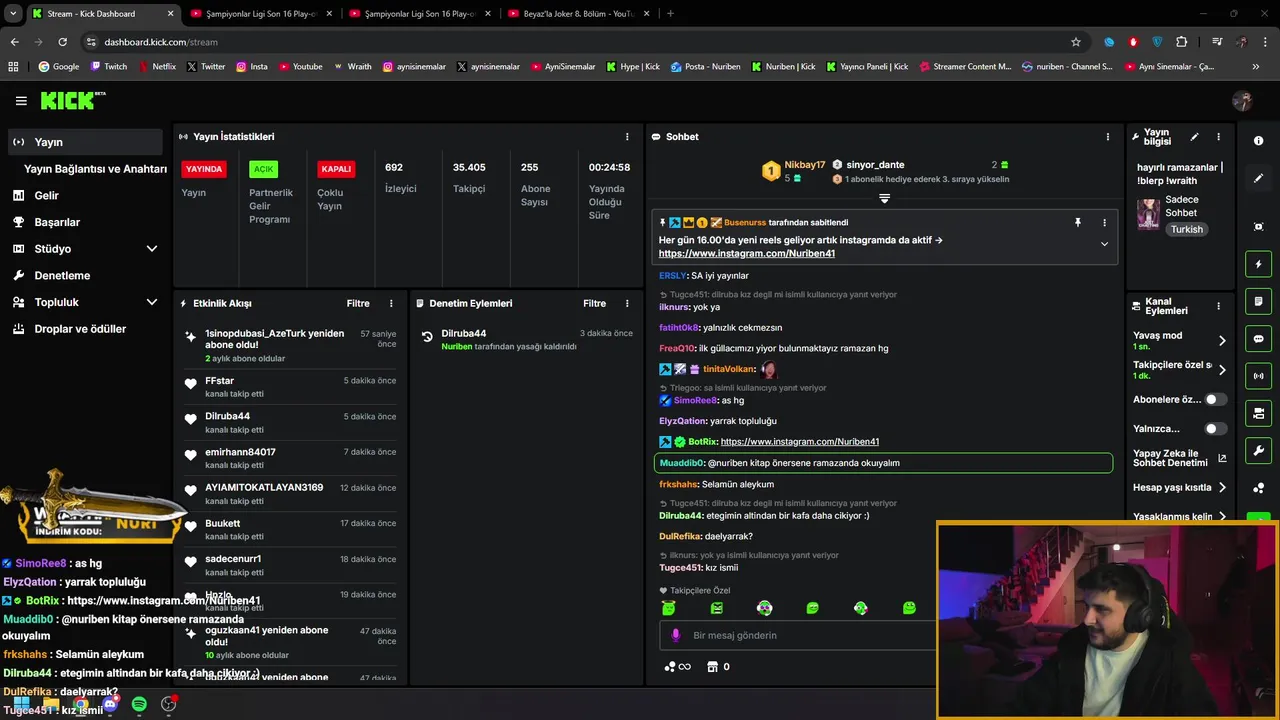
Task: Select the angel halo emote
Action: click(668, 608)
